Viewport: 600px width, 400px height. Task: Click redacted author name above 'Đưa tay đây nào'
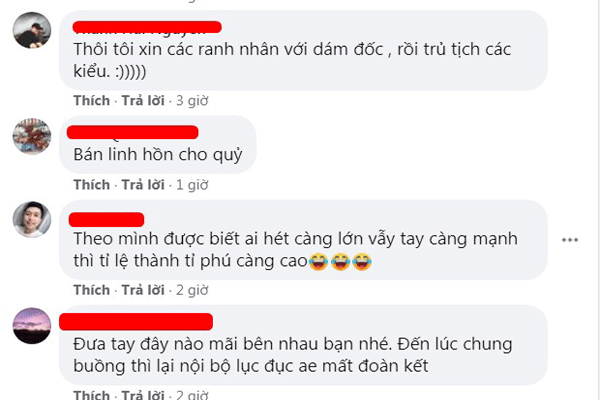(x=136, y=322)
